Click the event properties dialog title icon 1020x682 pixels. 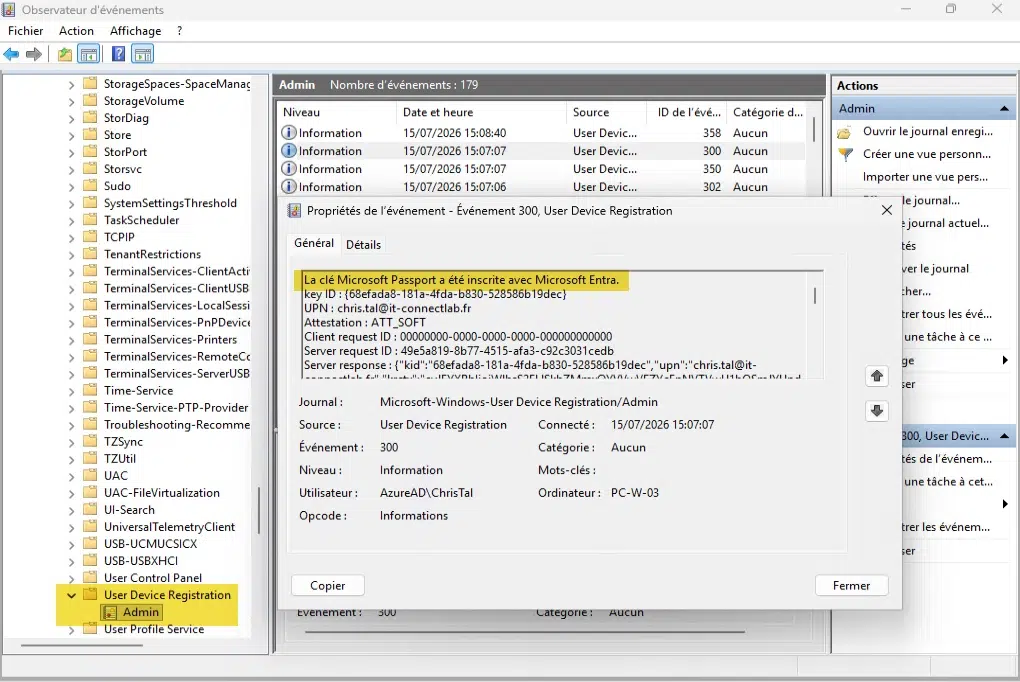pyautogui.click(x=294, y=210)
